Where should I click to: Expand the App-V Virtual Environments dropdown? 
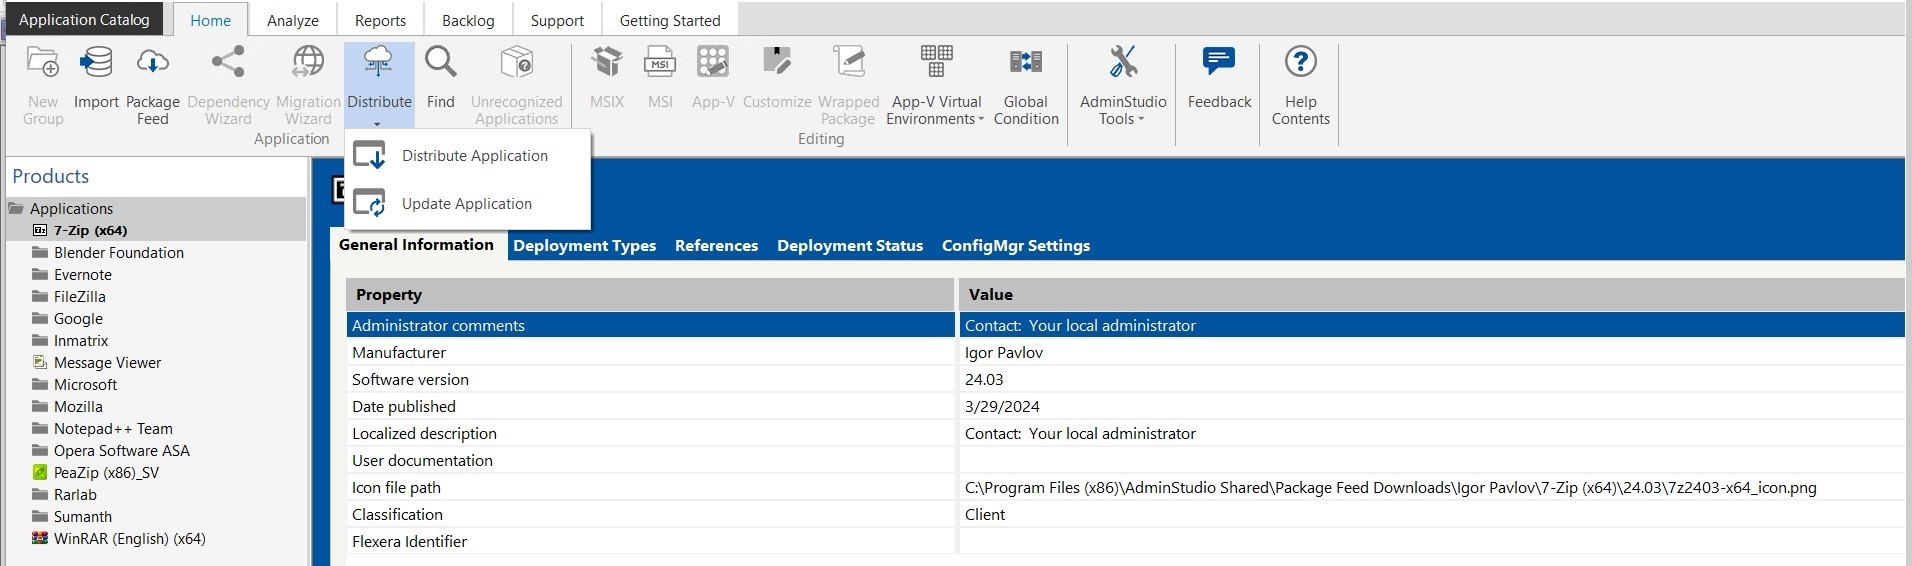(934, 110)
